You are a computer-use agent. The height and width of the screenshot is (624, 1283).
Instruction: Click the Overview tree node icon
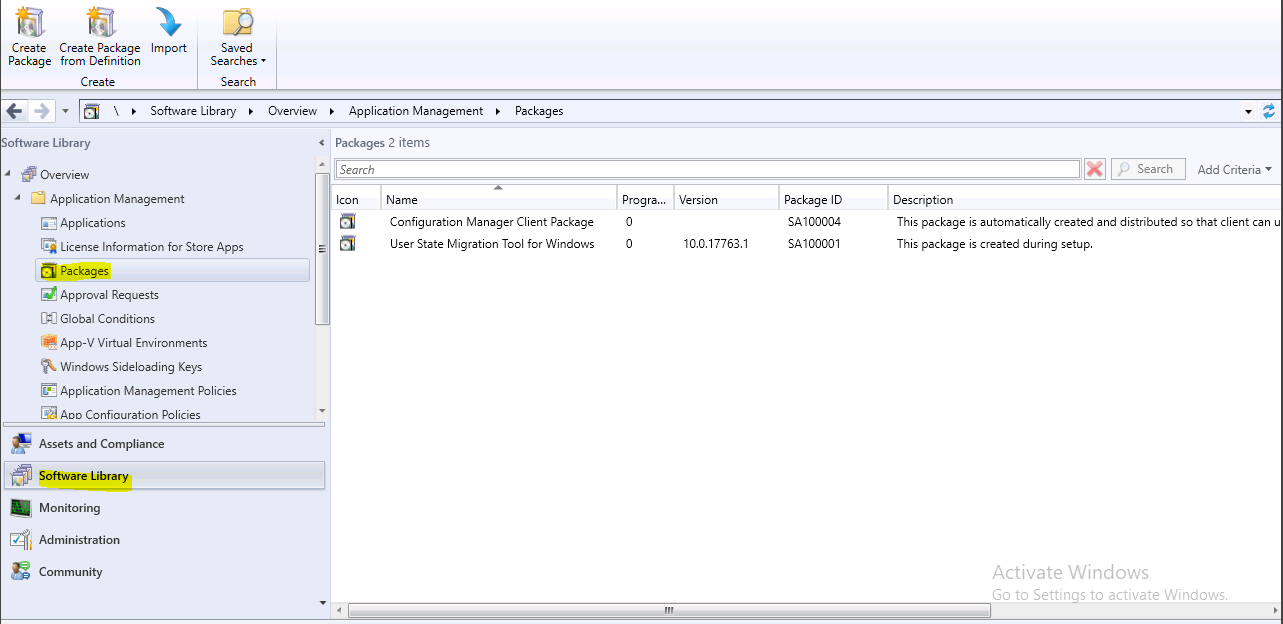(28, 174)
